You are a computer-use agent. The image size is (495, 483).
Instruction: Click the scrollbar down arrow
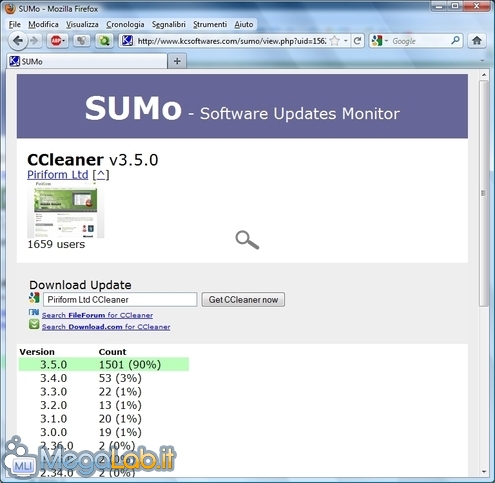click(x=484, y=472)
